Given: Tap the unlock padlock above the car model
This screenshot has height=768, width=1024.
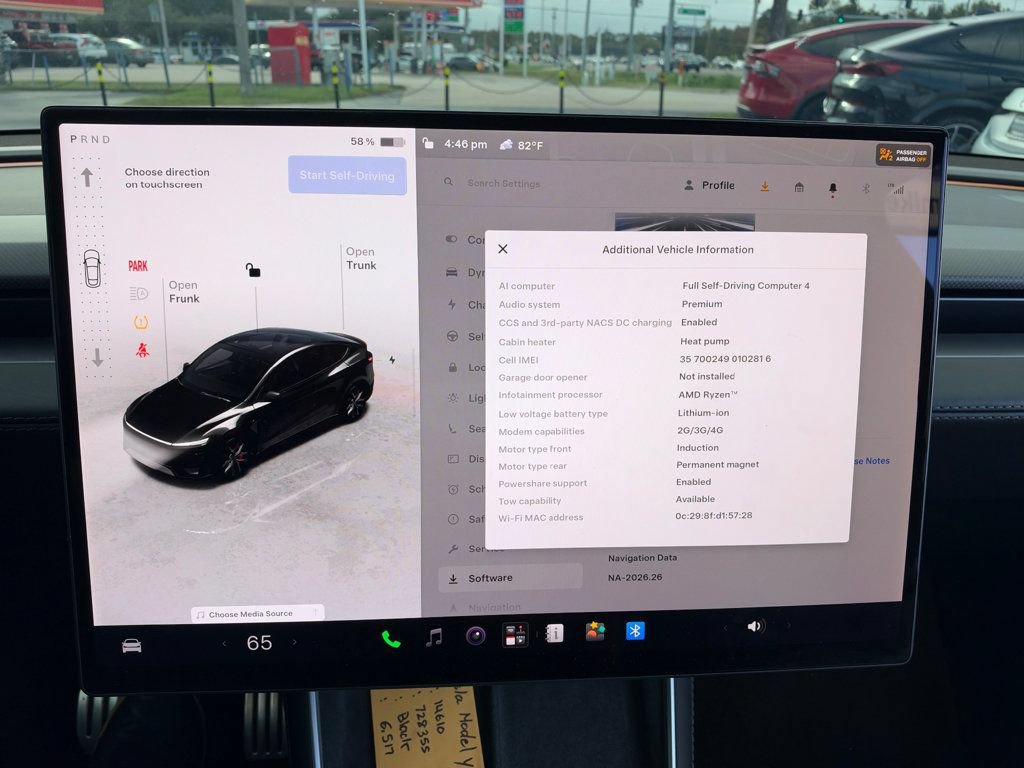Looking at the screenshot, I should [x=253, y=270].
